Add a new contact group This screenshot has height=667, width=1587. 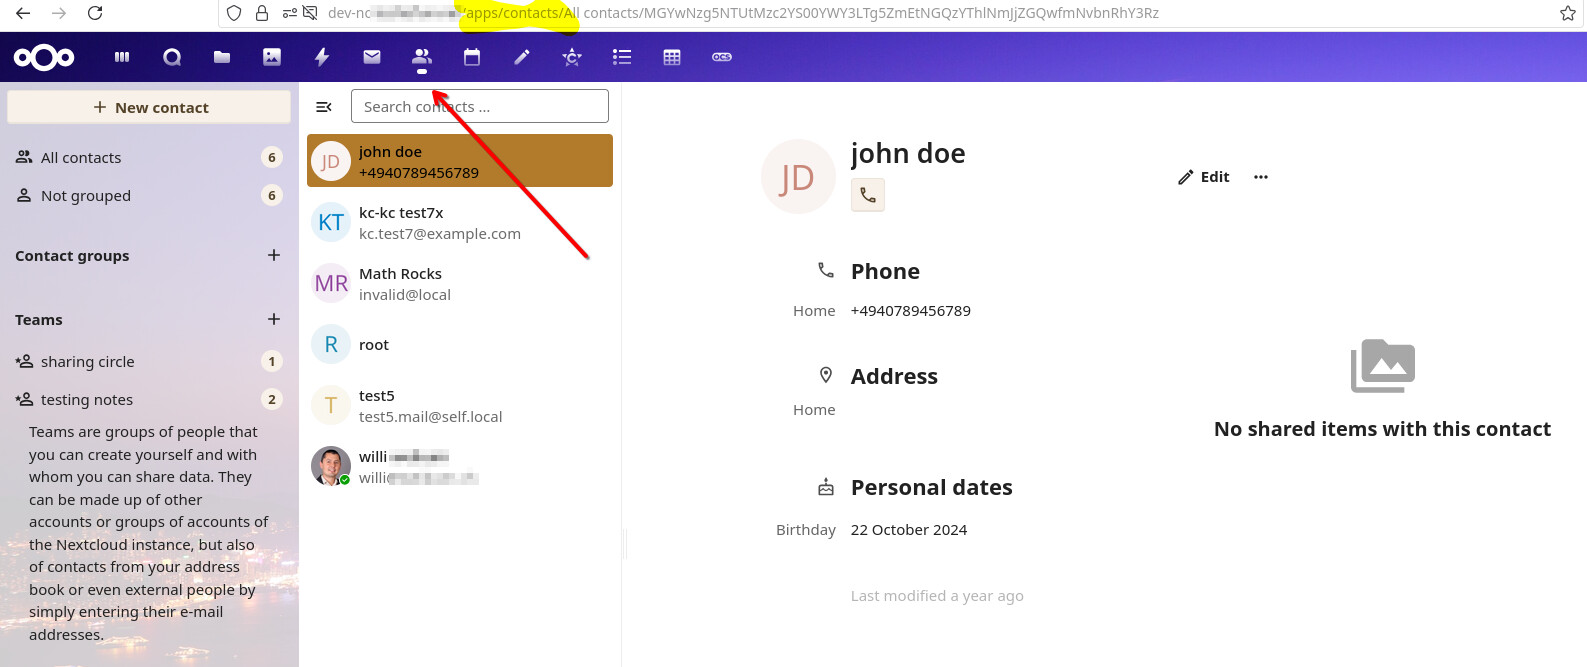(x=274, y=255)
